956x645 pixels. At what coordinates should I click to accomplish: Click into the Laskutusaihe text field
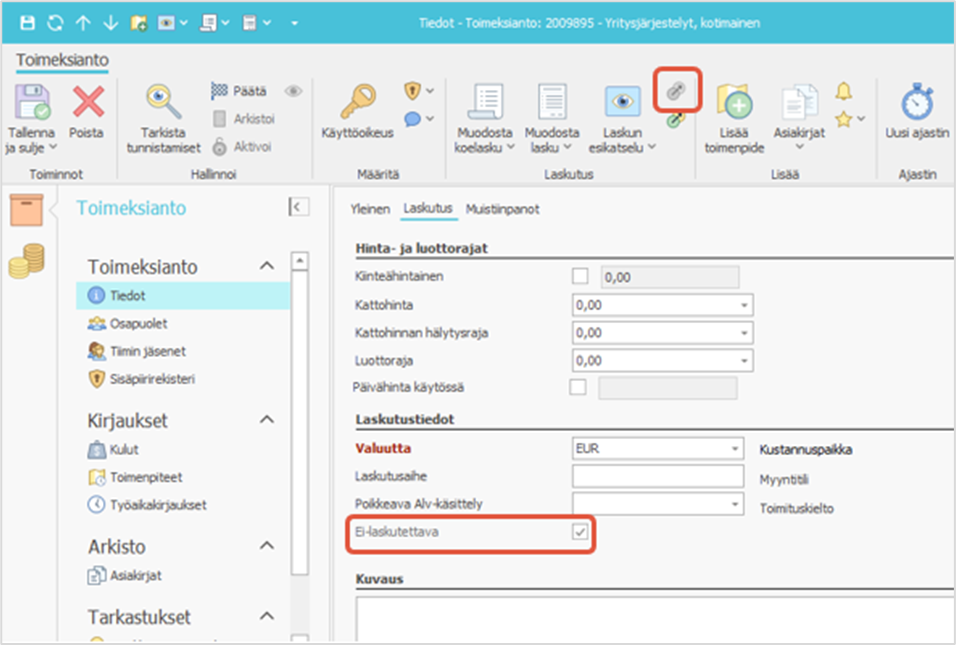tap(658, 477)
